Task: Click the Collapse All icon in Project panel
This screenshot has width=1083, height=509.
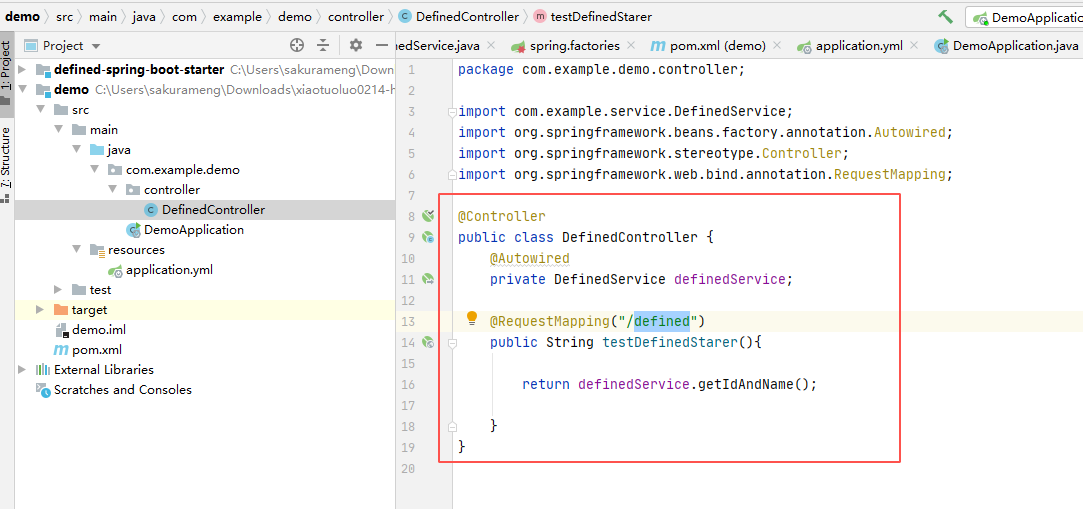Action: click(x=323, y=46)
